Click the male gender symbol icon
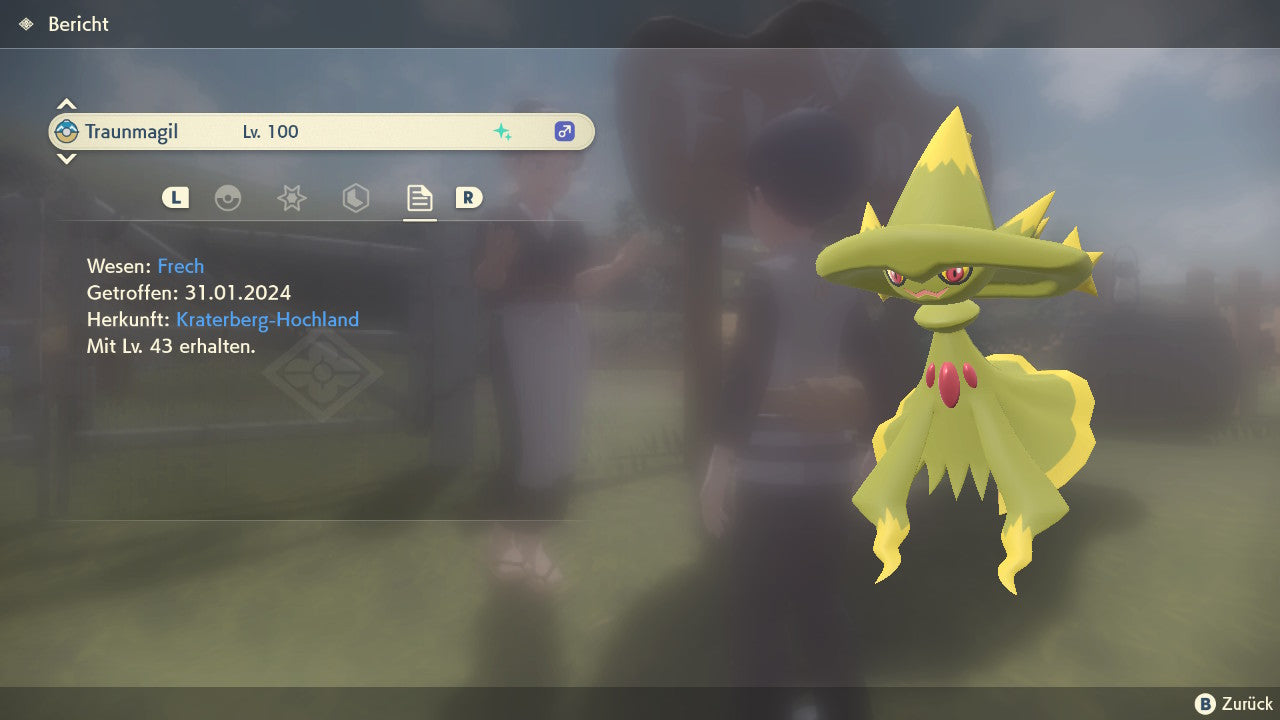The height and width of the screenshot is (720, 1280). 564,132
